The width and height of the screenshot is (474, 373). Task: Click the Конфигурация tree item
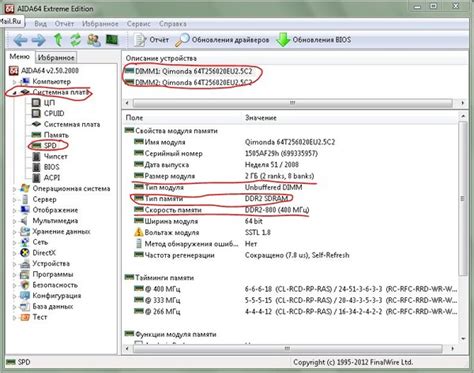point(51,296)
